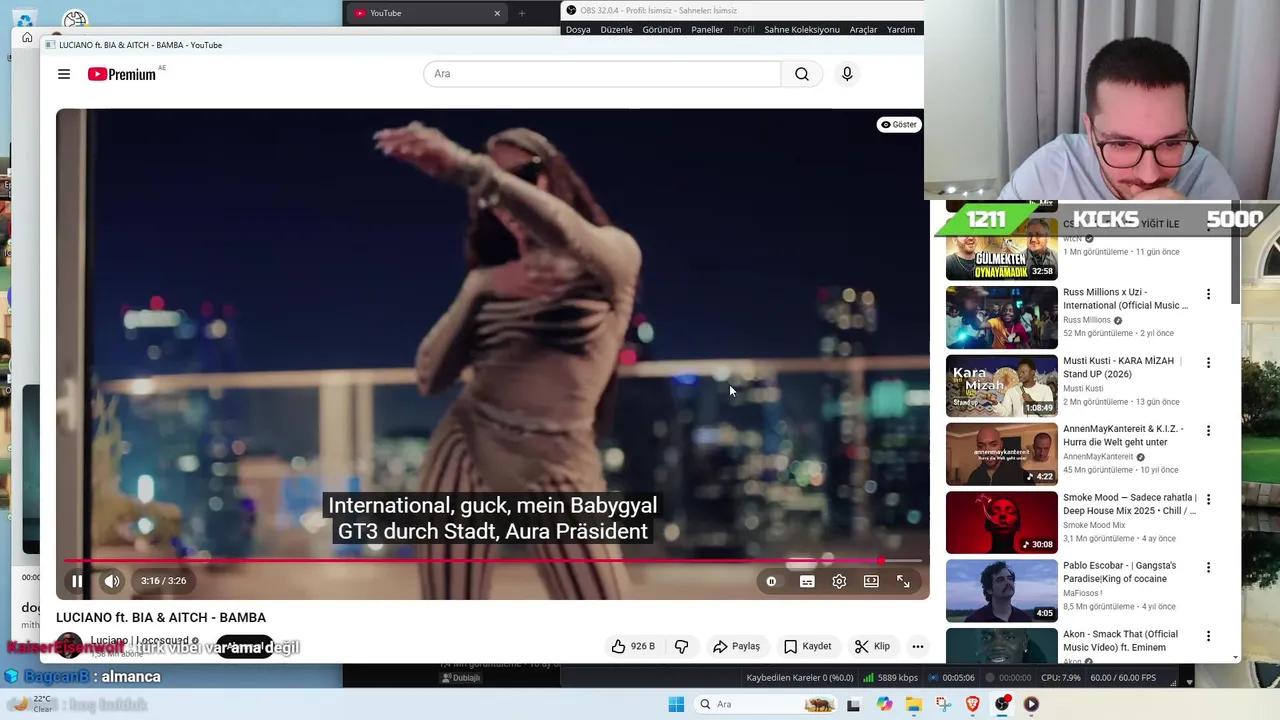Screen dimensions: 1280x720
Task: Click the 'Göster' eye button on video
Action: 898,125
